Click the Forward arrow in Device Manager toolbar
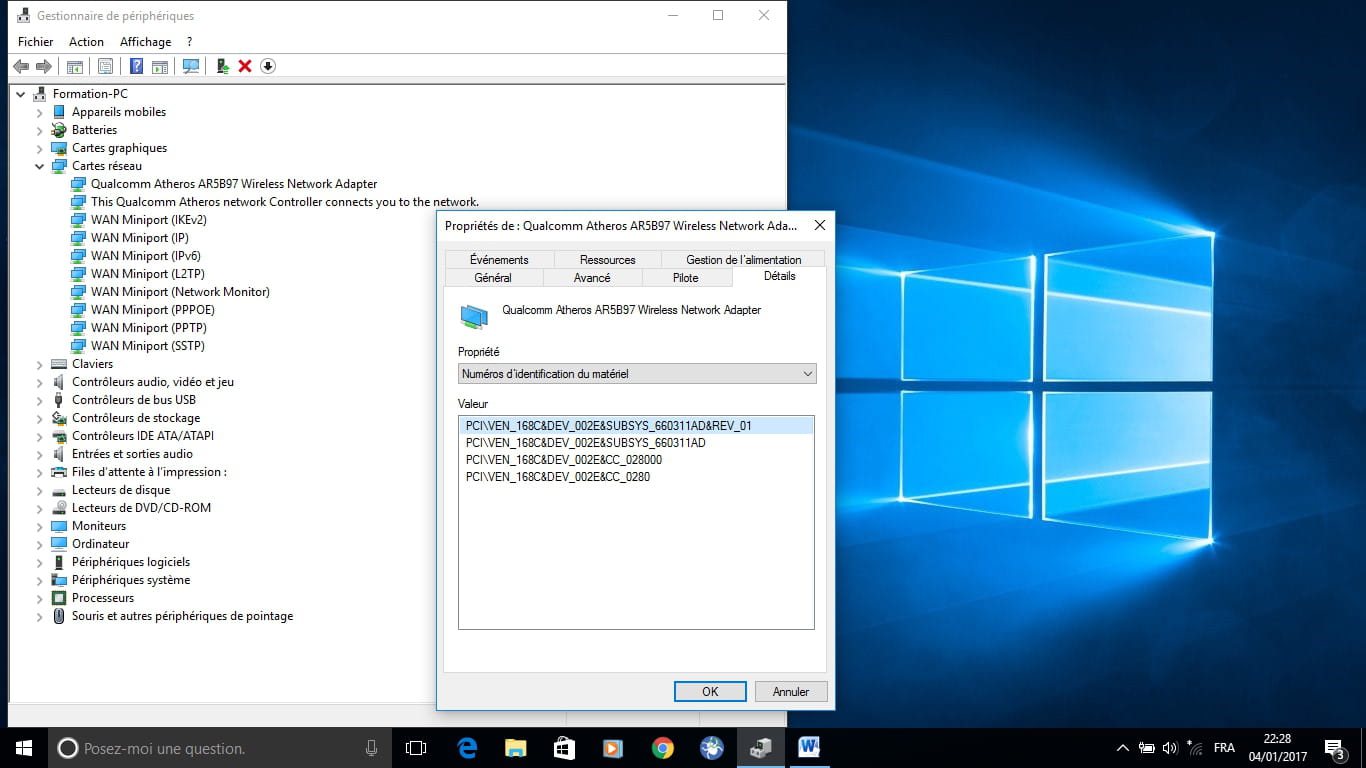The height and width of the screenshot is (768, 1366). (43, 66)
